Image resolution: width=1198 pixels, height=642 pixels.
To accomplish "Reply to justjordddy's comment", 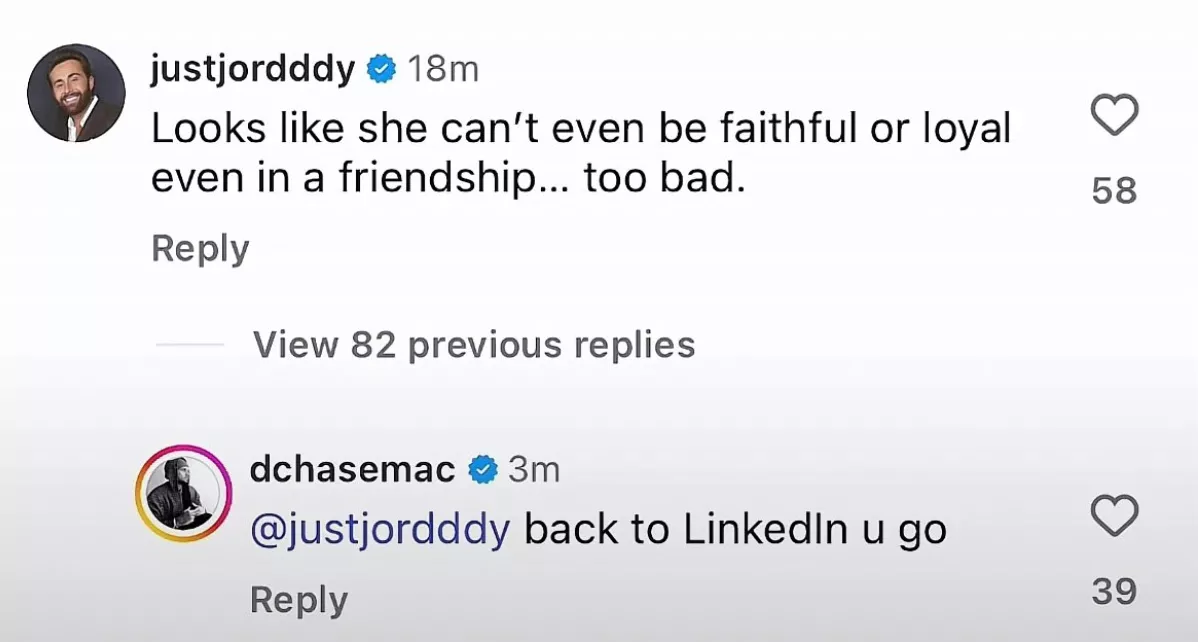I will click(x=200, y=248).
